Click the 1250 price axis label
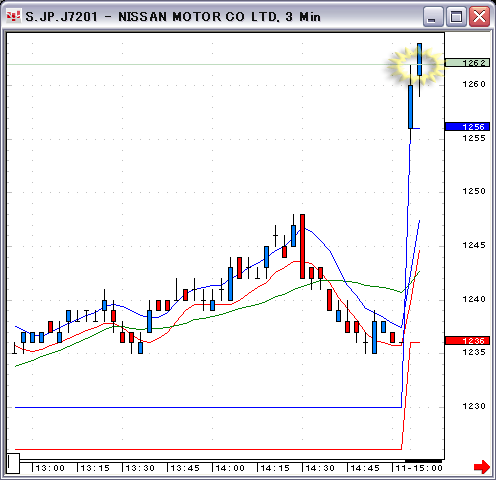The width and height of the screenshot is (496, 480). coord(474,191)
